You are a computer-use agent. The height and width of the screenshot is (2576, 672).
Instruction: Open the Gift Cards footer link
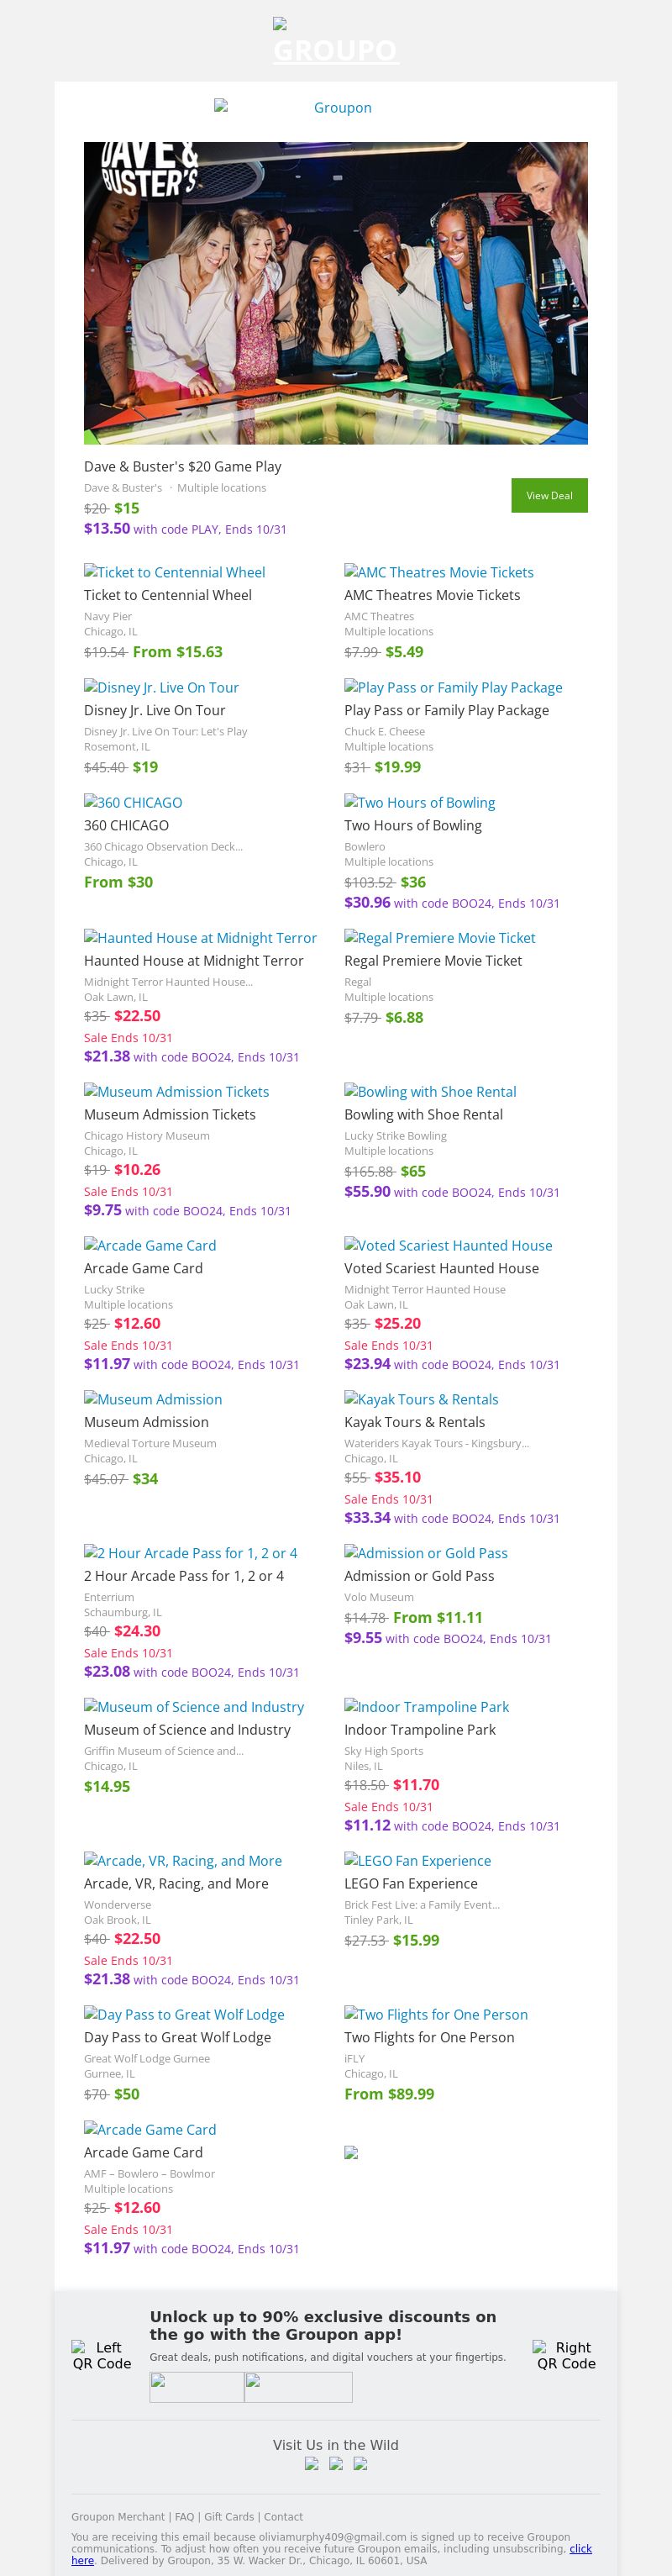[229, 2516]
